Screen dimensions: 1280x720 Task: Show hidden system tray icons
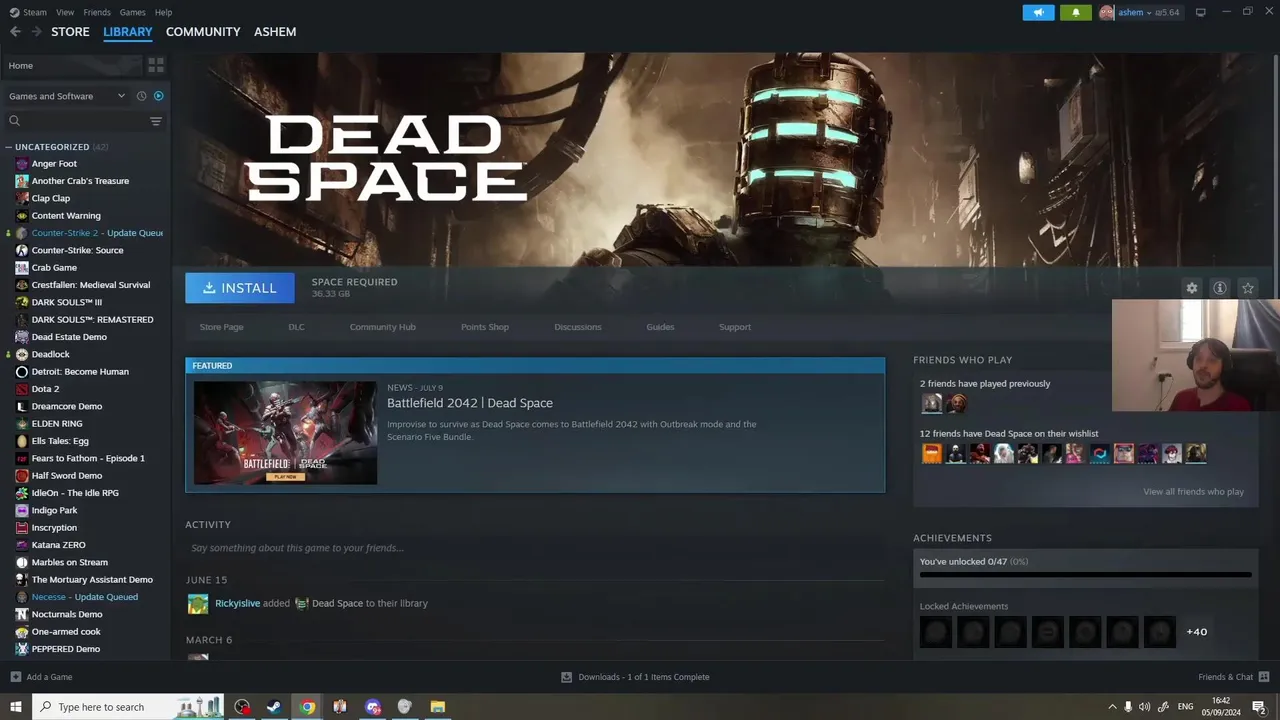pos(1112,707)
